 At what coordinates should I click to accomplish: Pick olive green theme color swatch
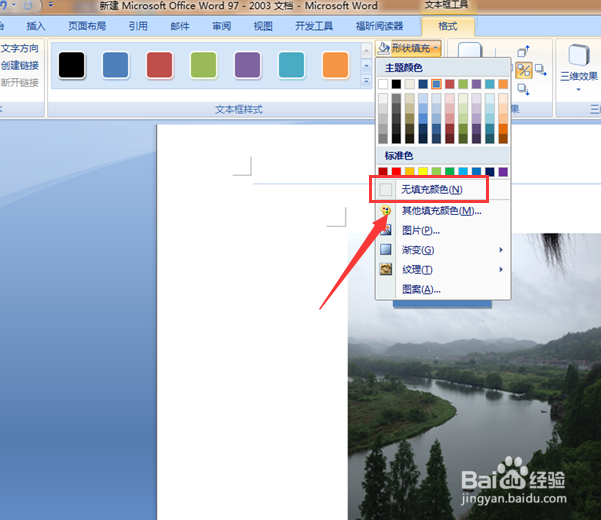463,84
